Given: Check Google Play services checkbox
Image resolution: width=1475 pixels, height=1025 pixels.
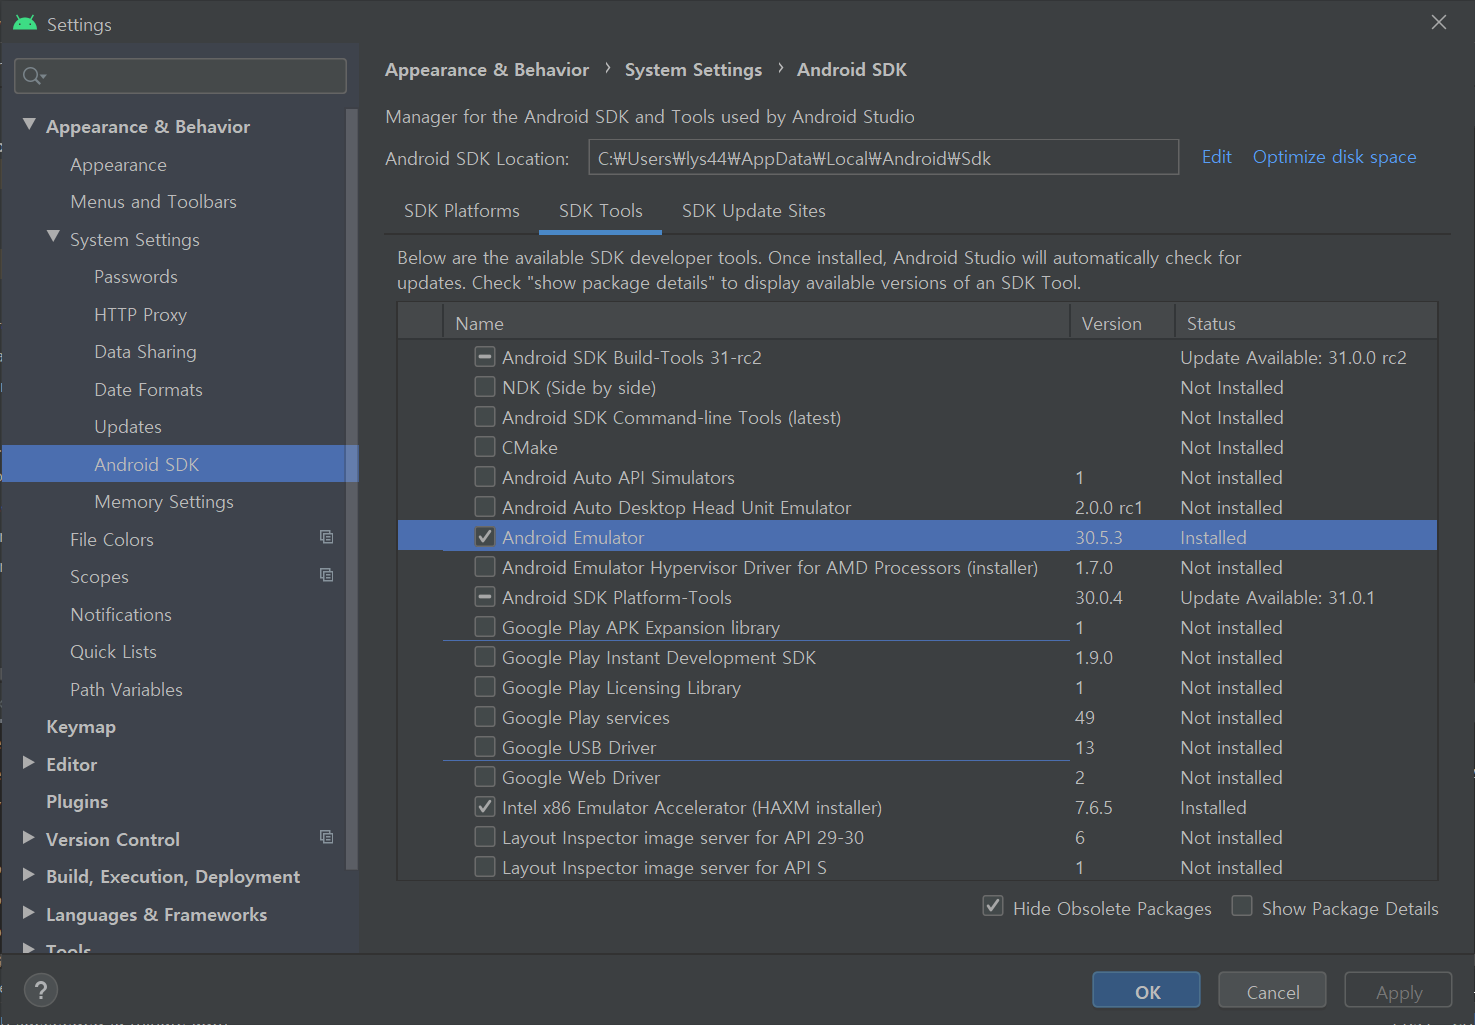Looking at the screenshot, I should click(x=485, y=716).
